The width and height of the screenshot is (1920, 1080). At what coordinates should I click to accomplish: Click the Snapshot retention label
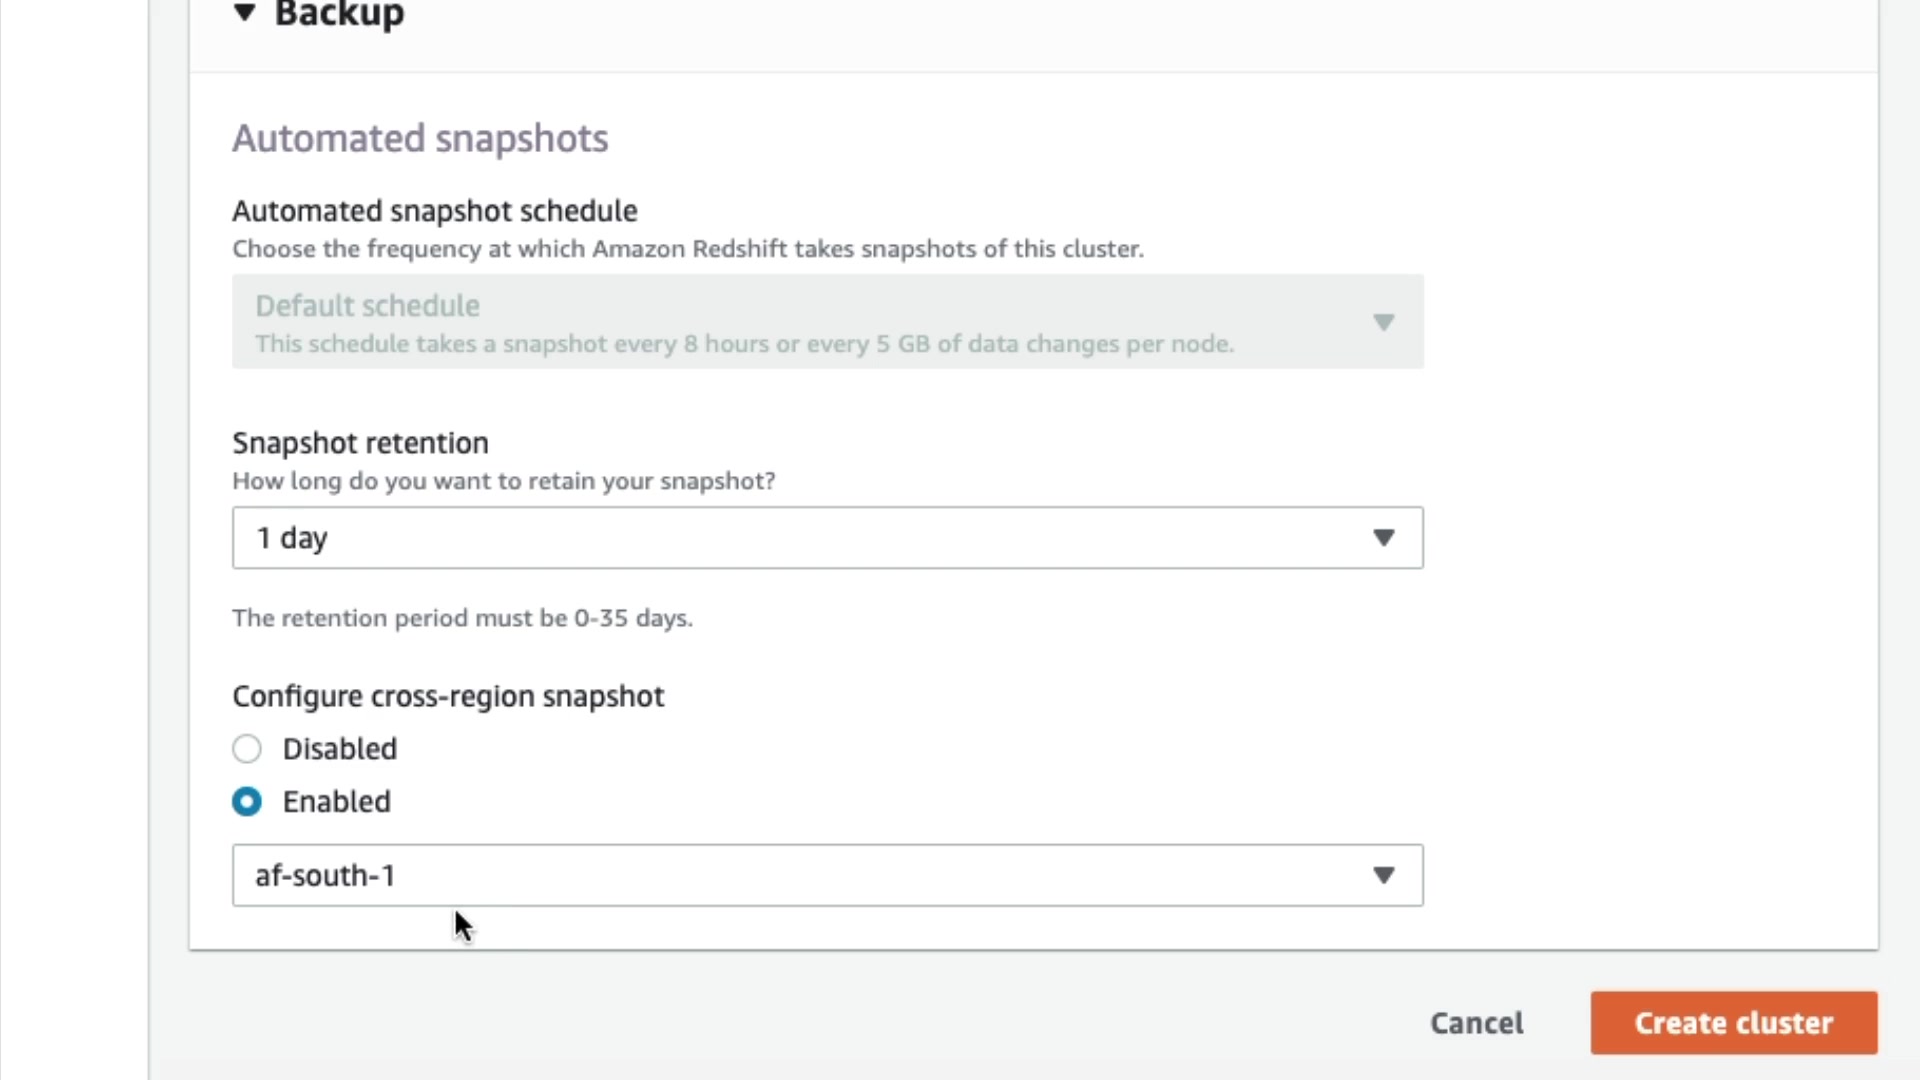pyautogui.click(x=360, y=443)
